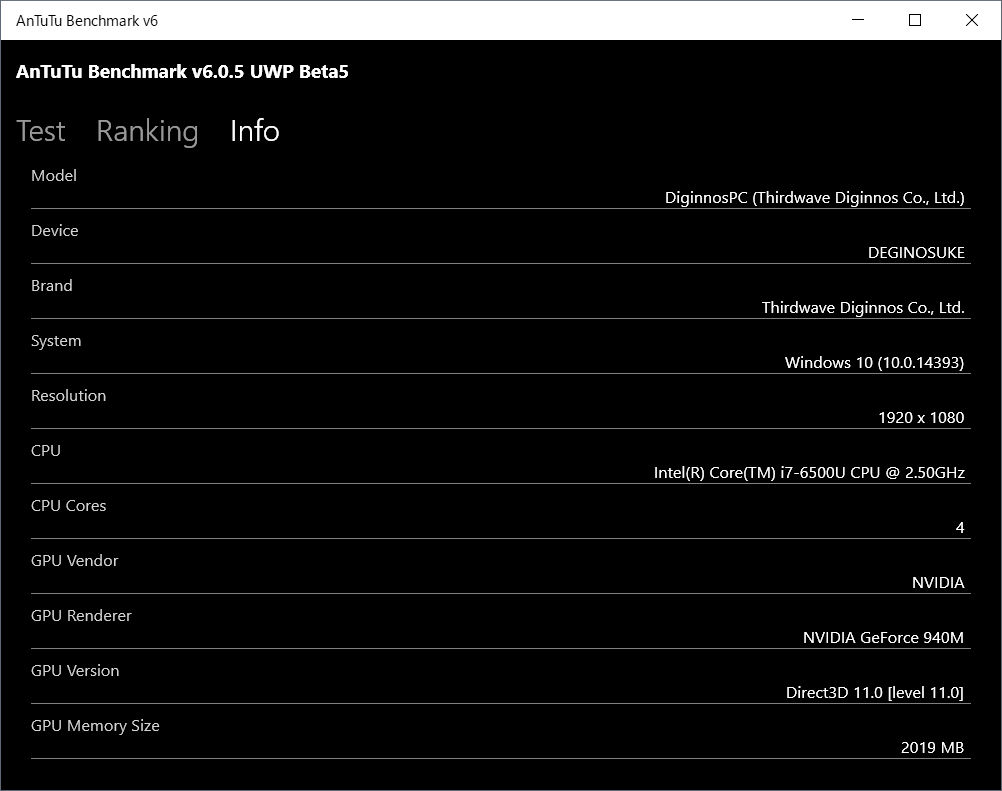The image size is (1002, 791).
Task: Select Windows 10 (10.0.14393) value
Action: (874, 363)
